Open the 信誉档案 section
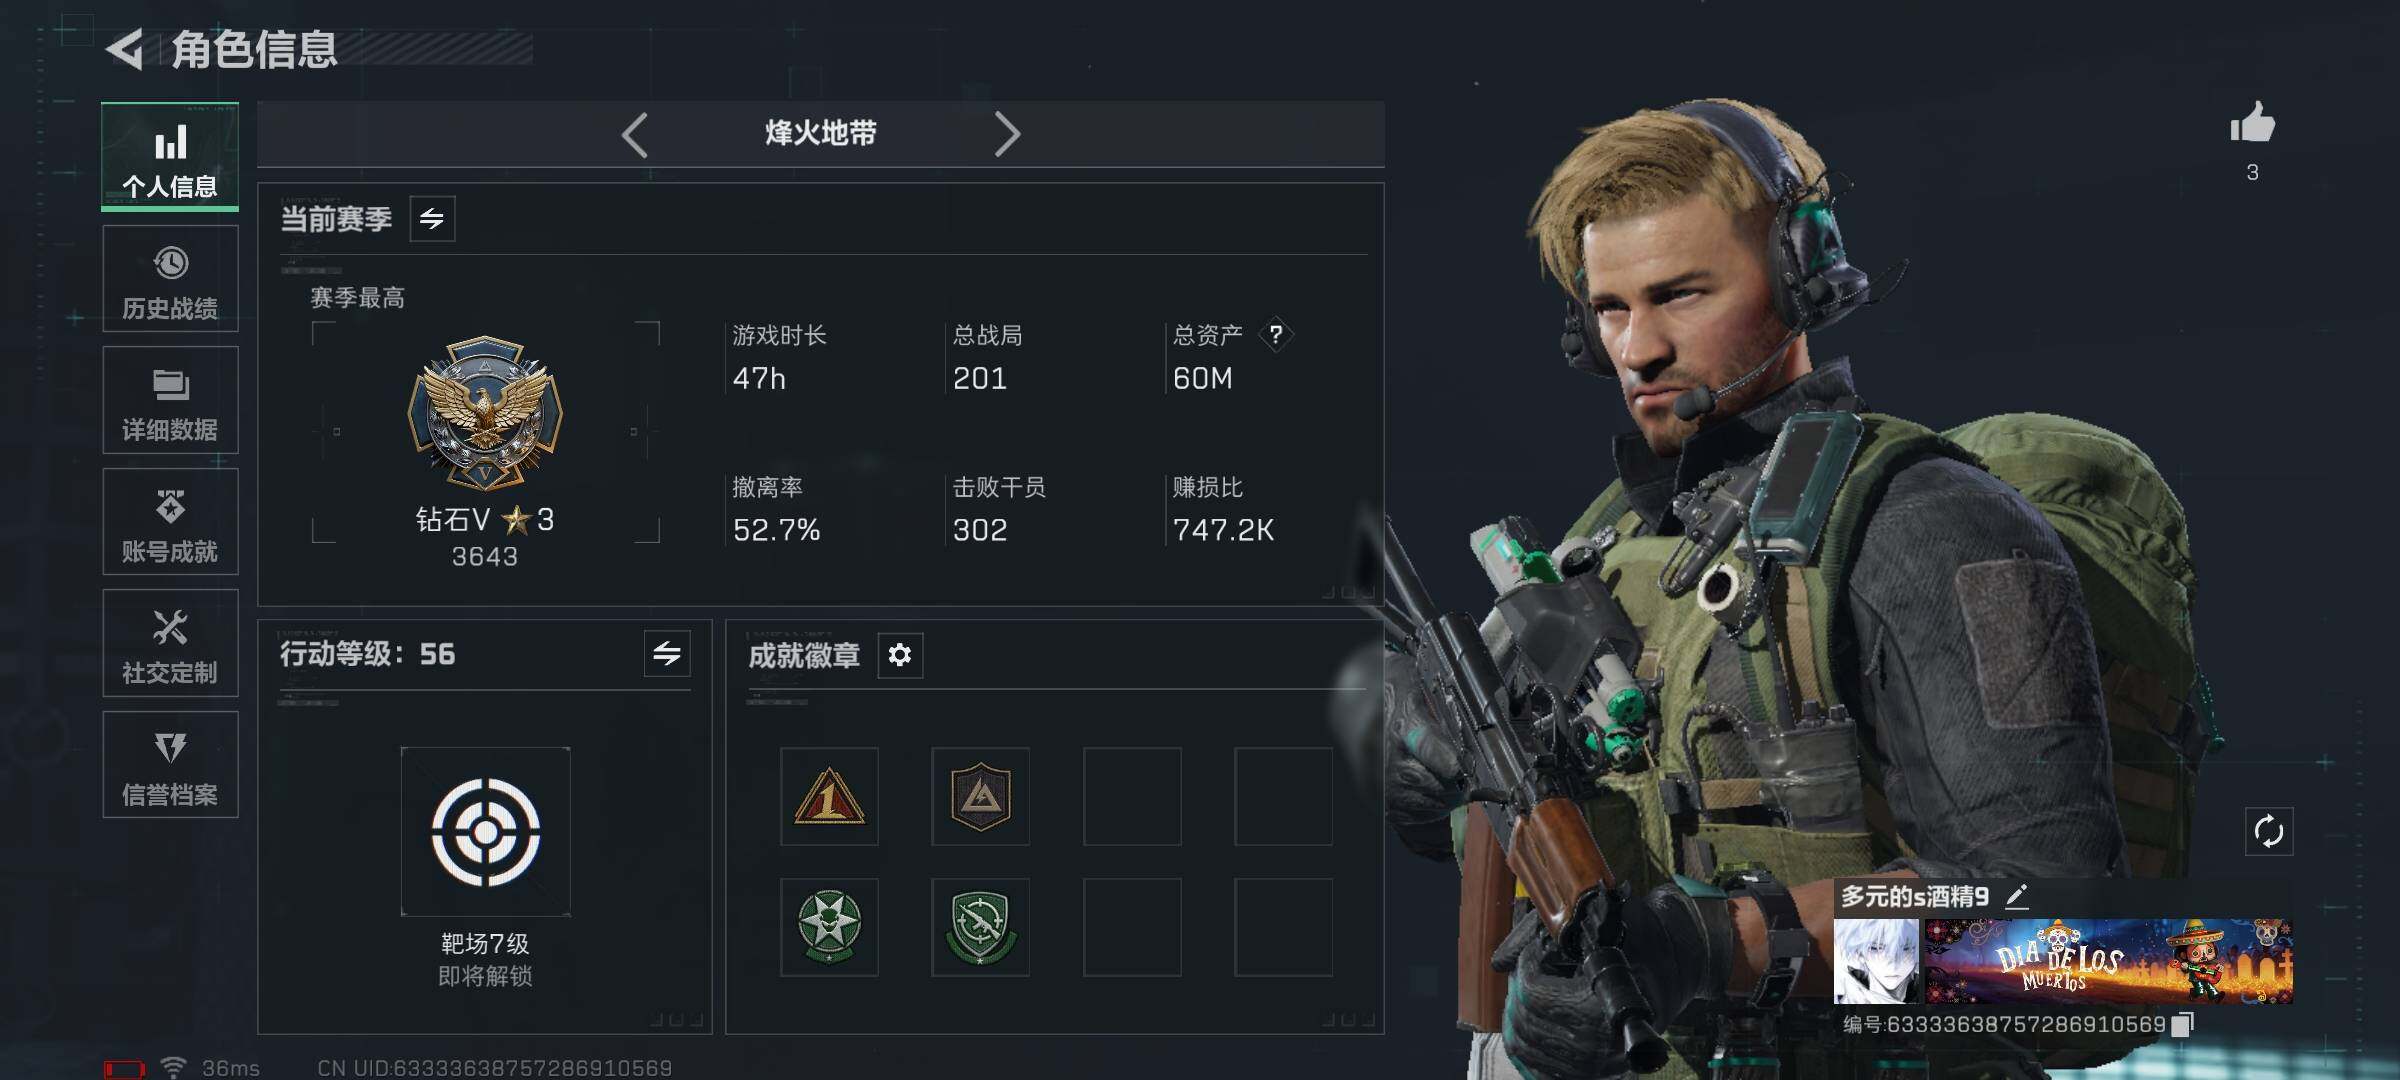This screenshot has width=2400, height=1080. pyautogui.click(x=170, y=765)
